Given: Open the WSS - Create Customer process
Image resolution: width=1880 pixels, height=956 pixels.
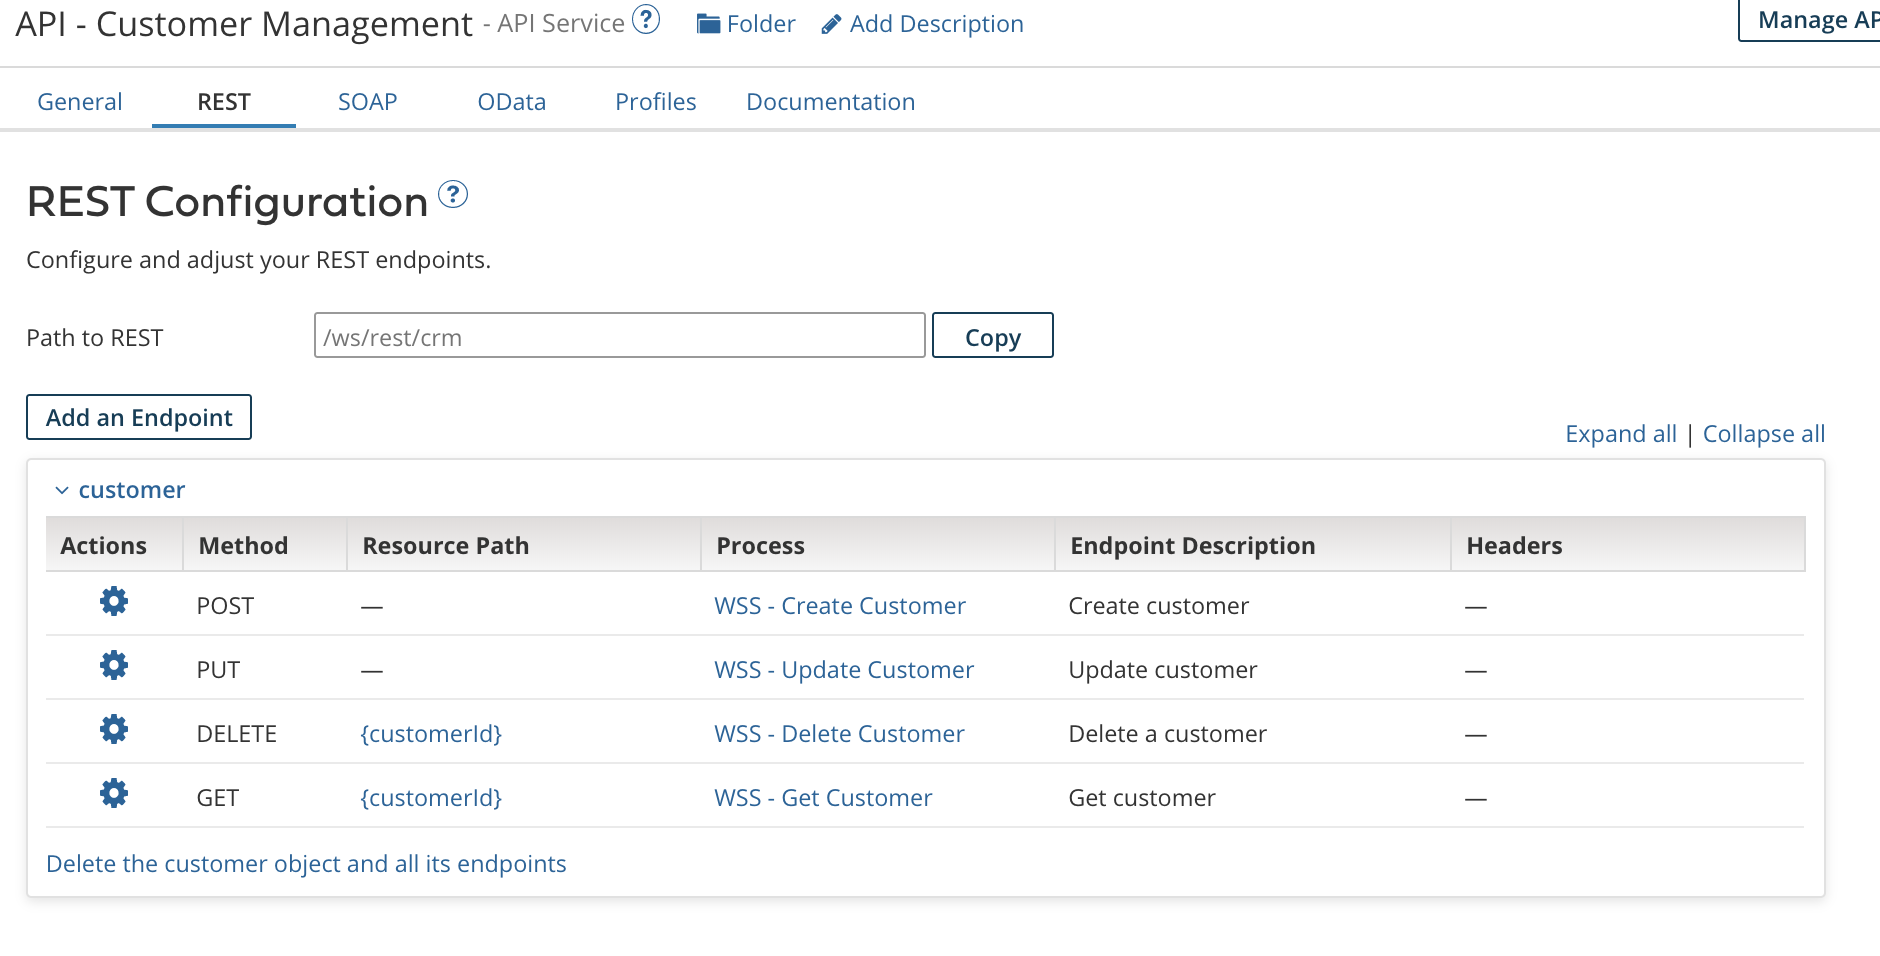Looking at the screenshot, I should coord(839,606).
